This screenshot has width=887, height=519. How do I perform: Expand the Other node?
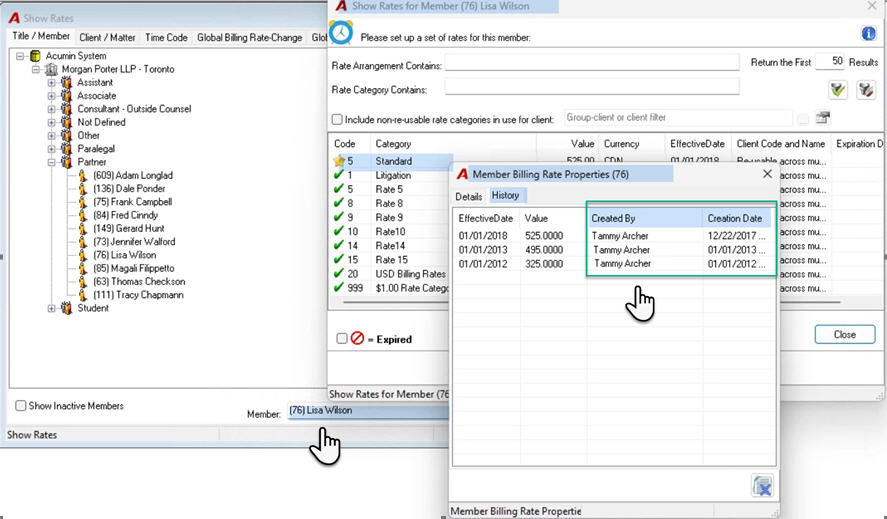[51, 136]
